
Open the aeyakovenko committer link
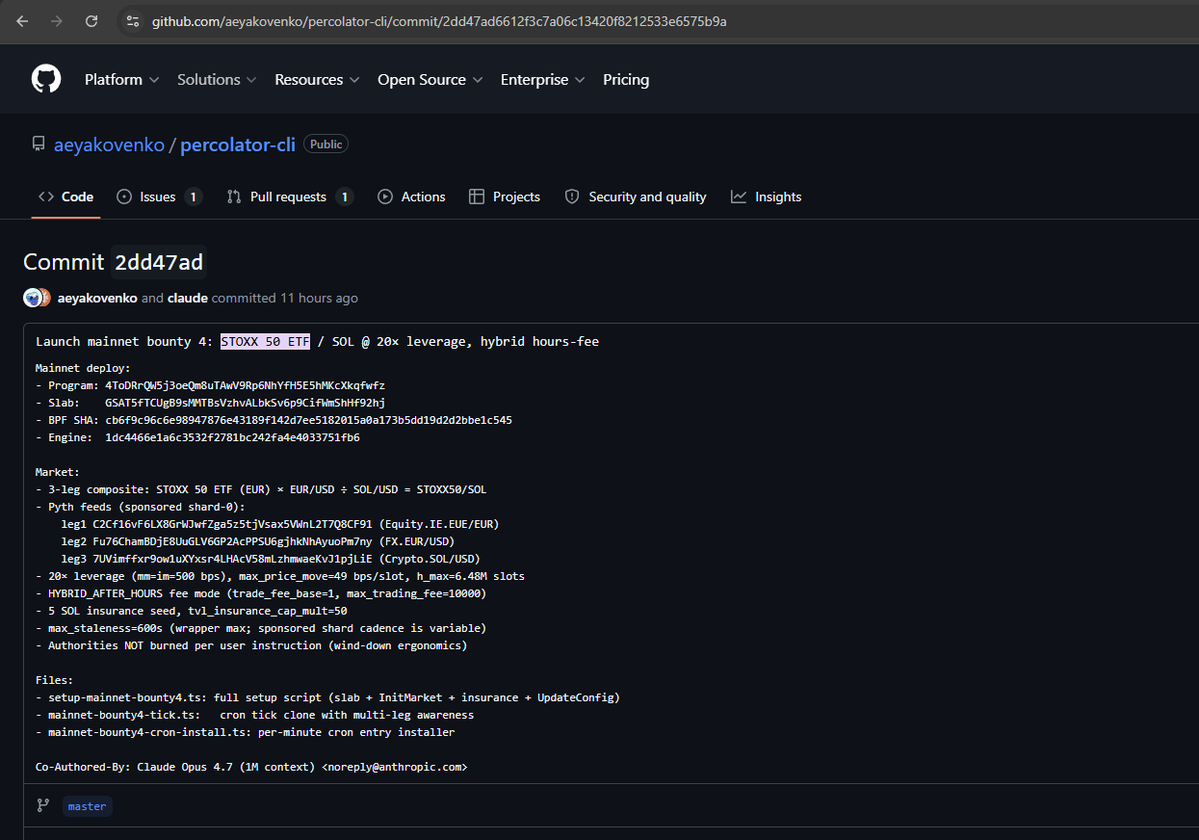(97, 298)
